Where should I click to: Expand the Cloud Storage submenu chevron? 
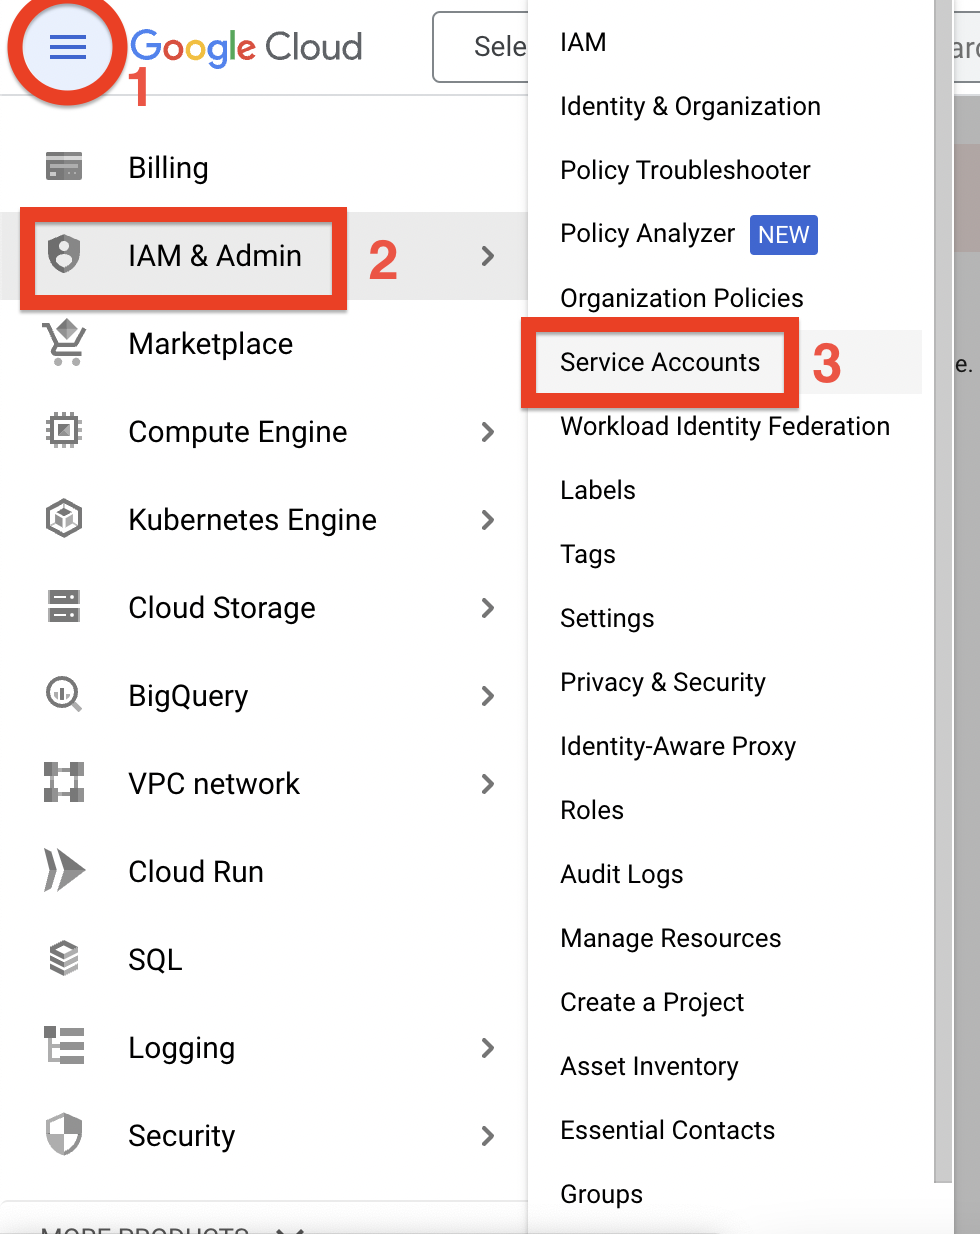[x=488, y=608]
